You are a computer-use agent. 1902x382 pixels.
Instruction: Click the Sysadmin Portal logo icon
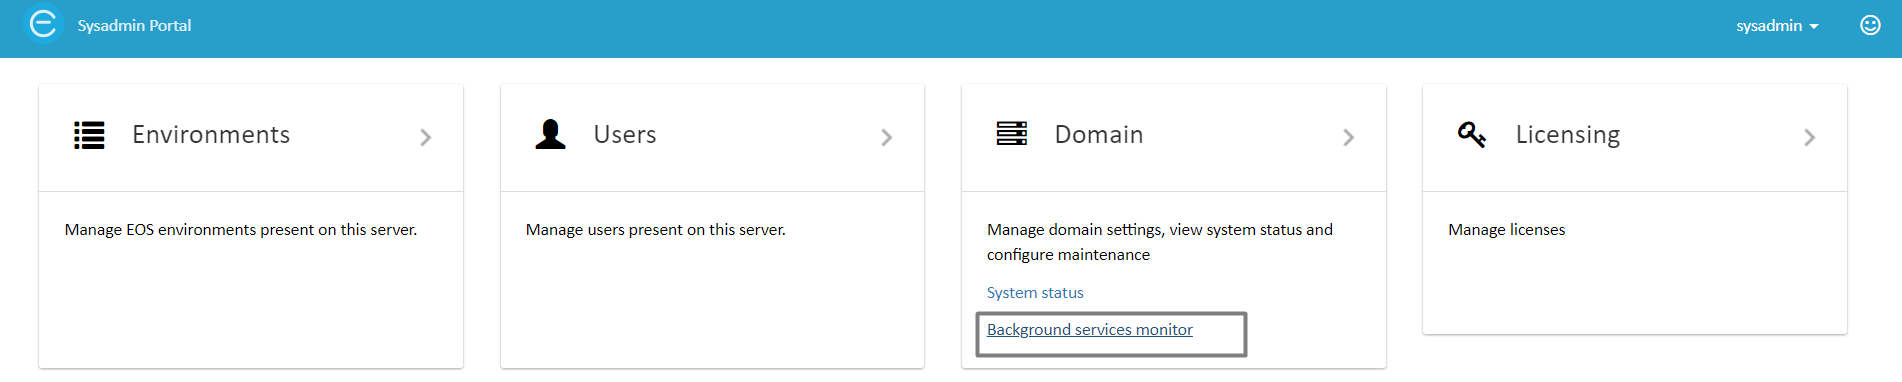tap(43, 24)
